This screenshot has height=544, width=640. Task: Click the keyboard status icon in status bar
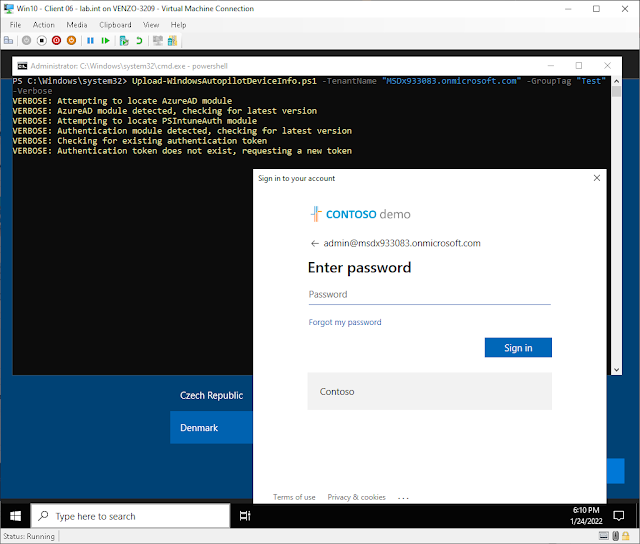[x=603, y=536]
